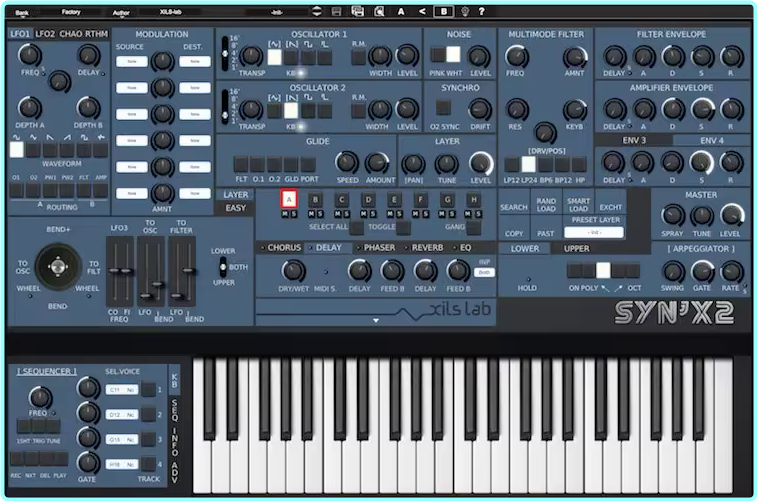Select Oscillator 1 triangle waveform button
Viewport: 757px width, 501px height.
[x=274, y=57]
